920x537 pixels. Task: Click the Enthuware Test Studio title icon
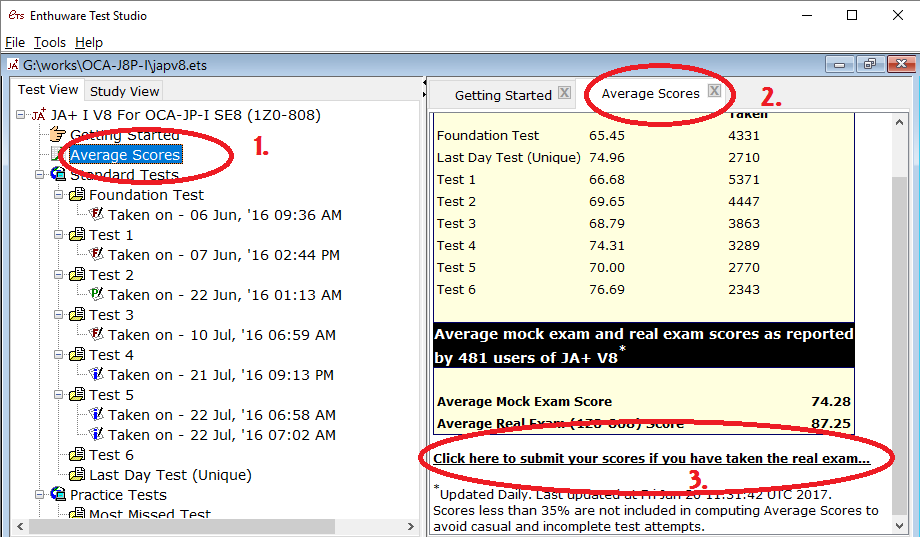click(16, 15)
